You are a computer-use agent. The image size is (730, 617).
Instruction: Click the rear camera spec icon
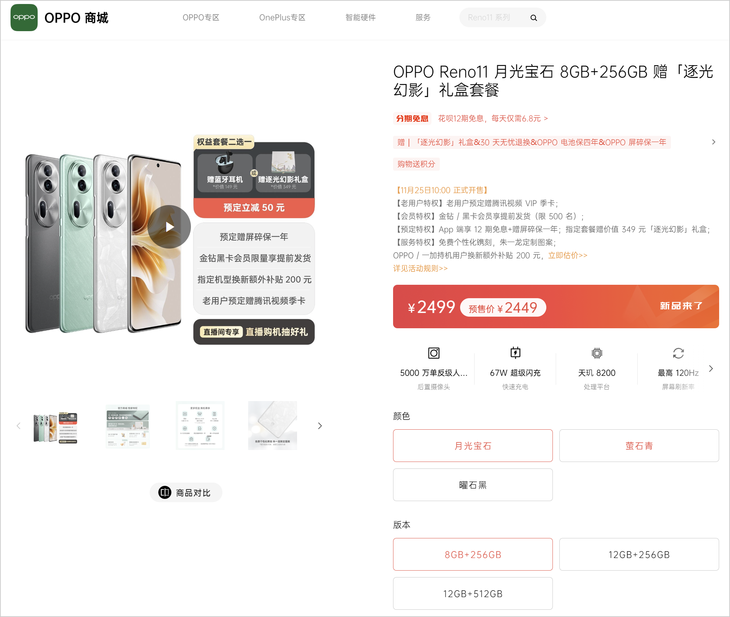click(x=434, y=353)
